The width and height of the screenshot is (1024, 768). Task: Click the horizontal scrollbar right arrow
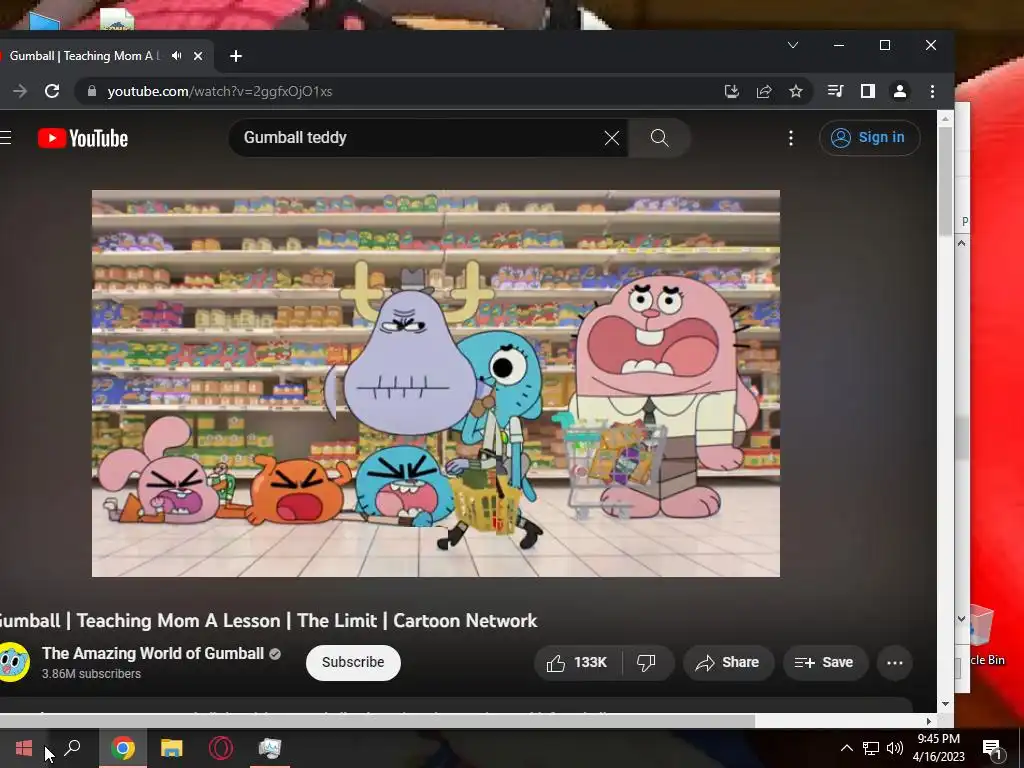[929, 721]
